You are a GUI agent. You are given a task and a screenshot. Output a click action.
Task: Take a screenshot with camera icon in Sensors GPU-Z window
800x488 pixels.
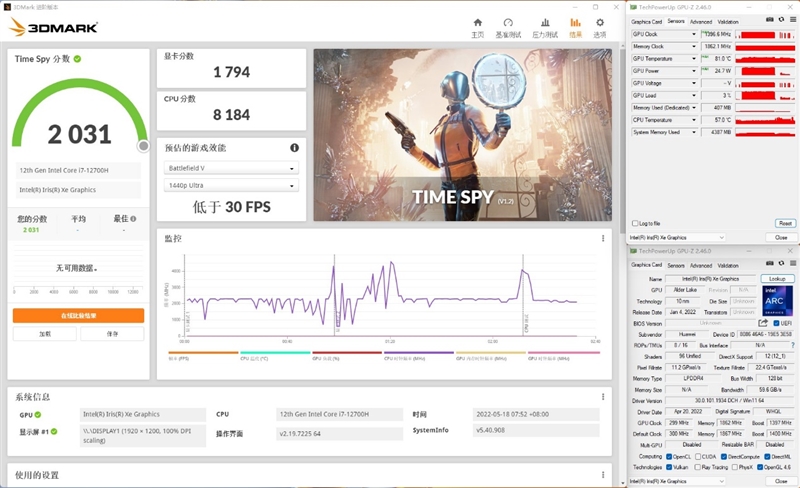click(x=770, y=19)
